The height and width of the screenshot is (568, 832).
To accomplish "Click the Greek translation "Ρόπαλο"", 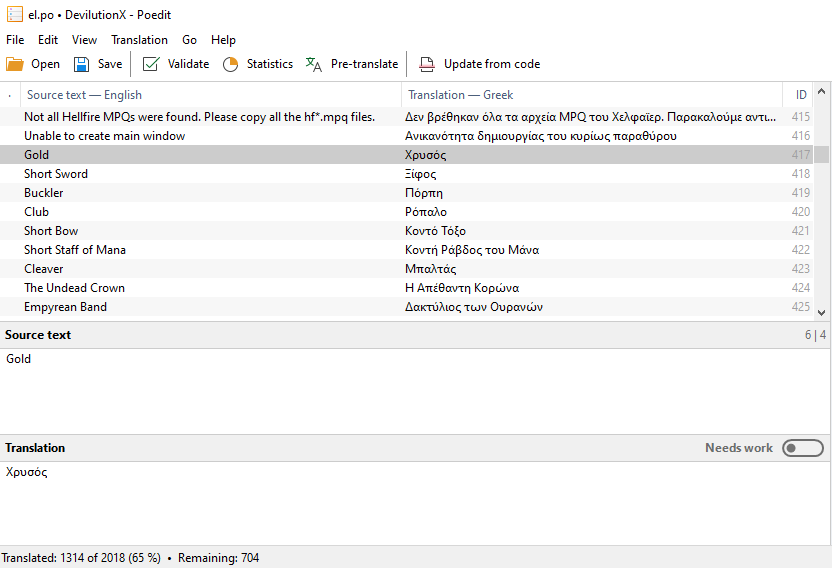I will coord(426,212).
